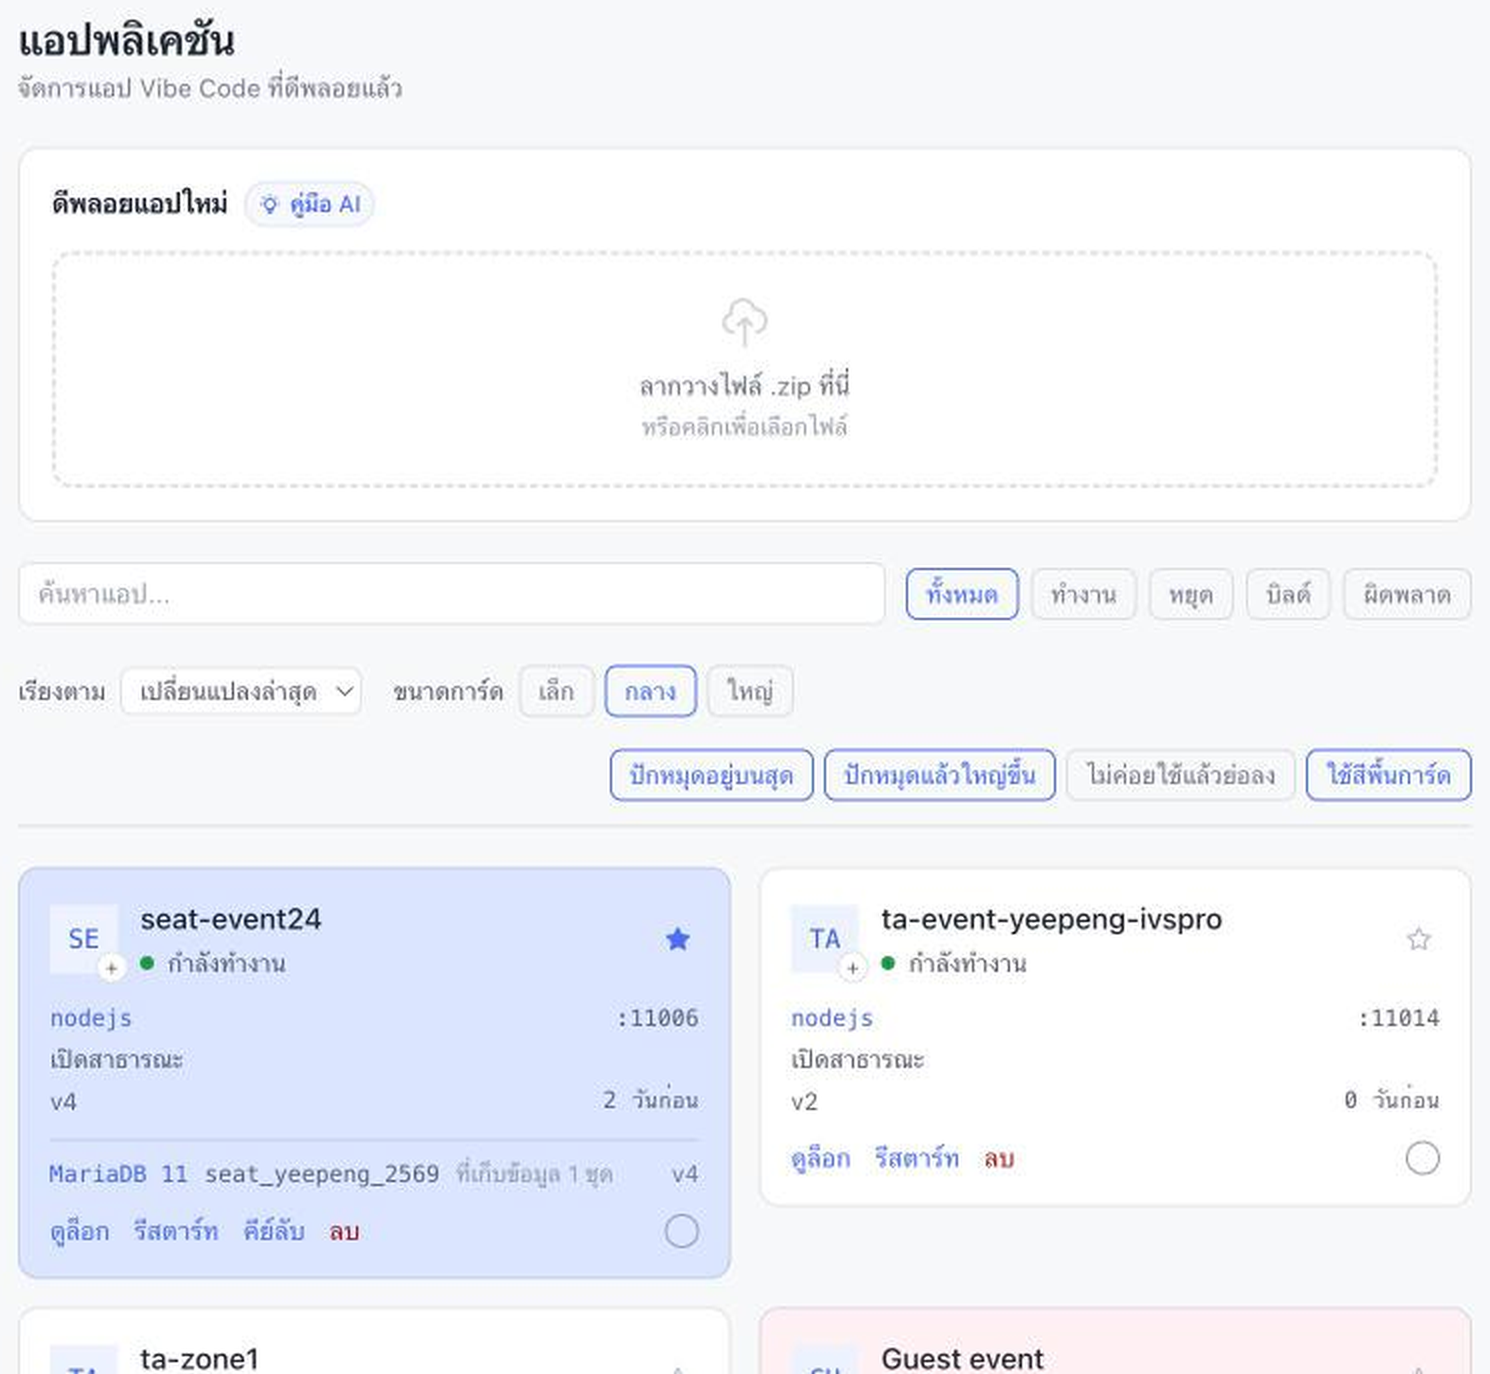Viewport: 1490px width, 1374px height.
Task: Filter apps by ผิดพลาด status
Action: click(1407, 594)
